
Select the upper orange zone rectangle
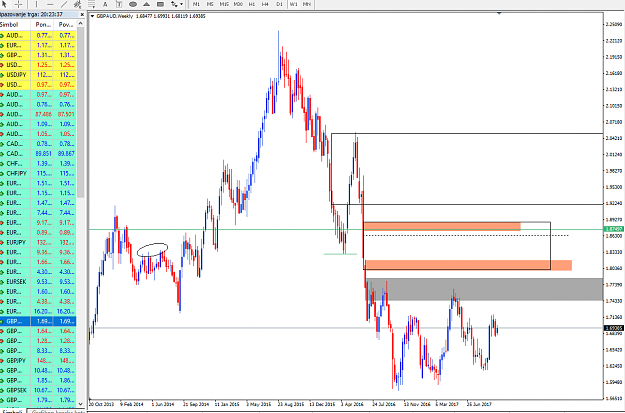coord(442,226)
